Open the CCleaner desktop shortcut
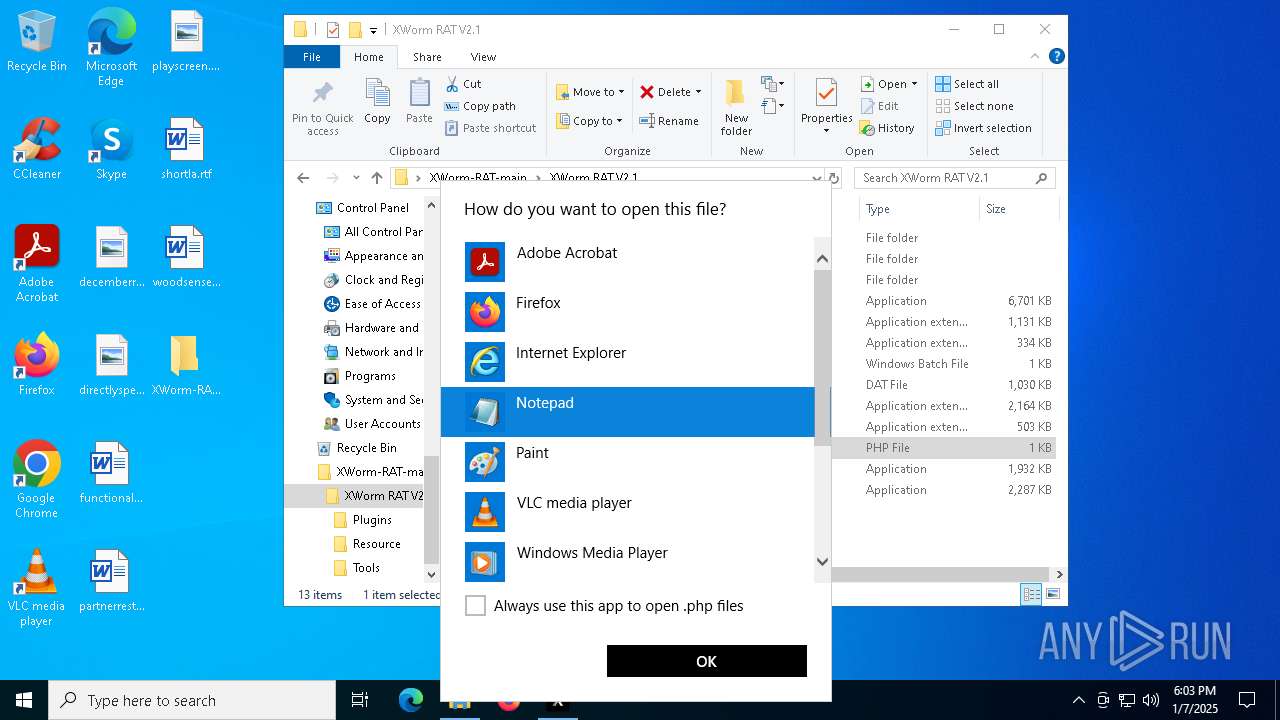This screenshot has width=1280, height=720. (37, 148)
